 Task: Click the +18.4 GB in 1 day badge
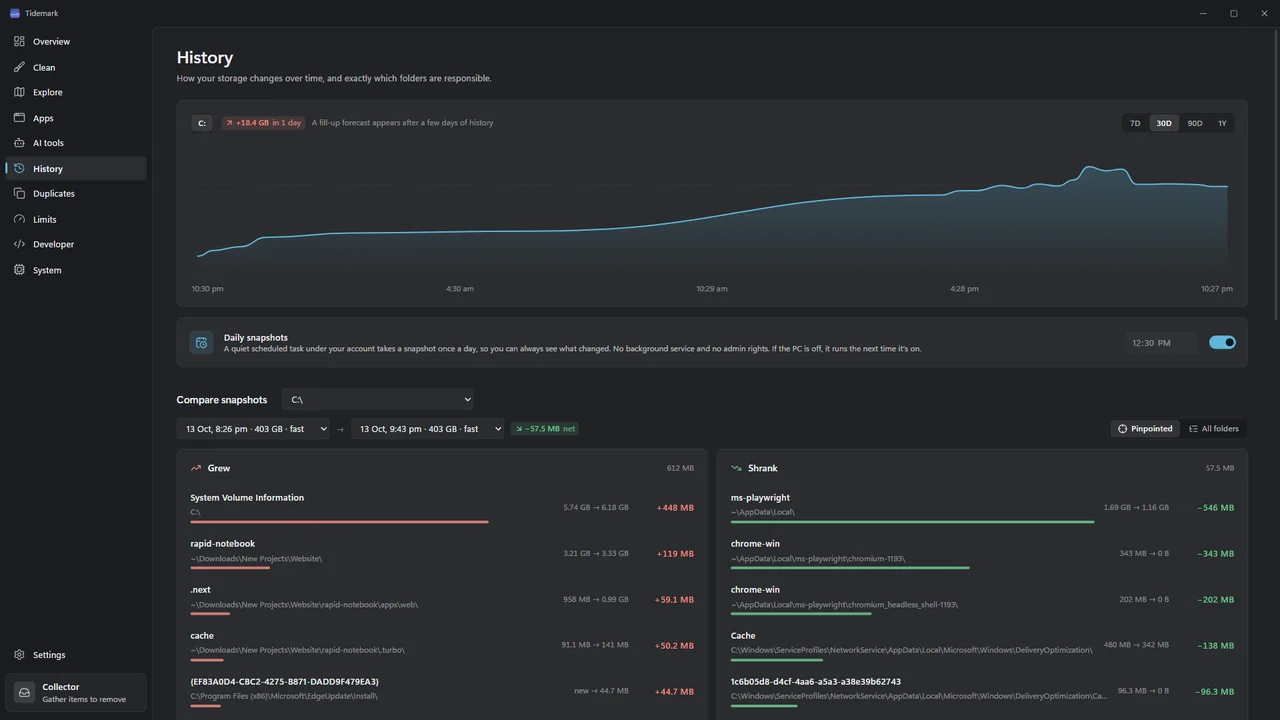[263, 123]
